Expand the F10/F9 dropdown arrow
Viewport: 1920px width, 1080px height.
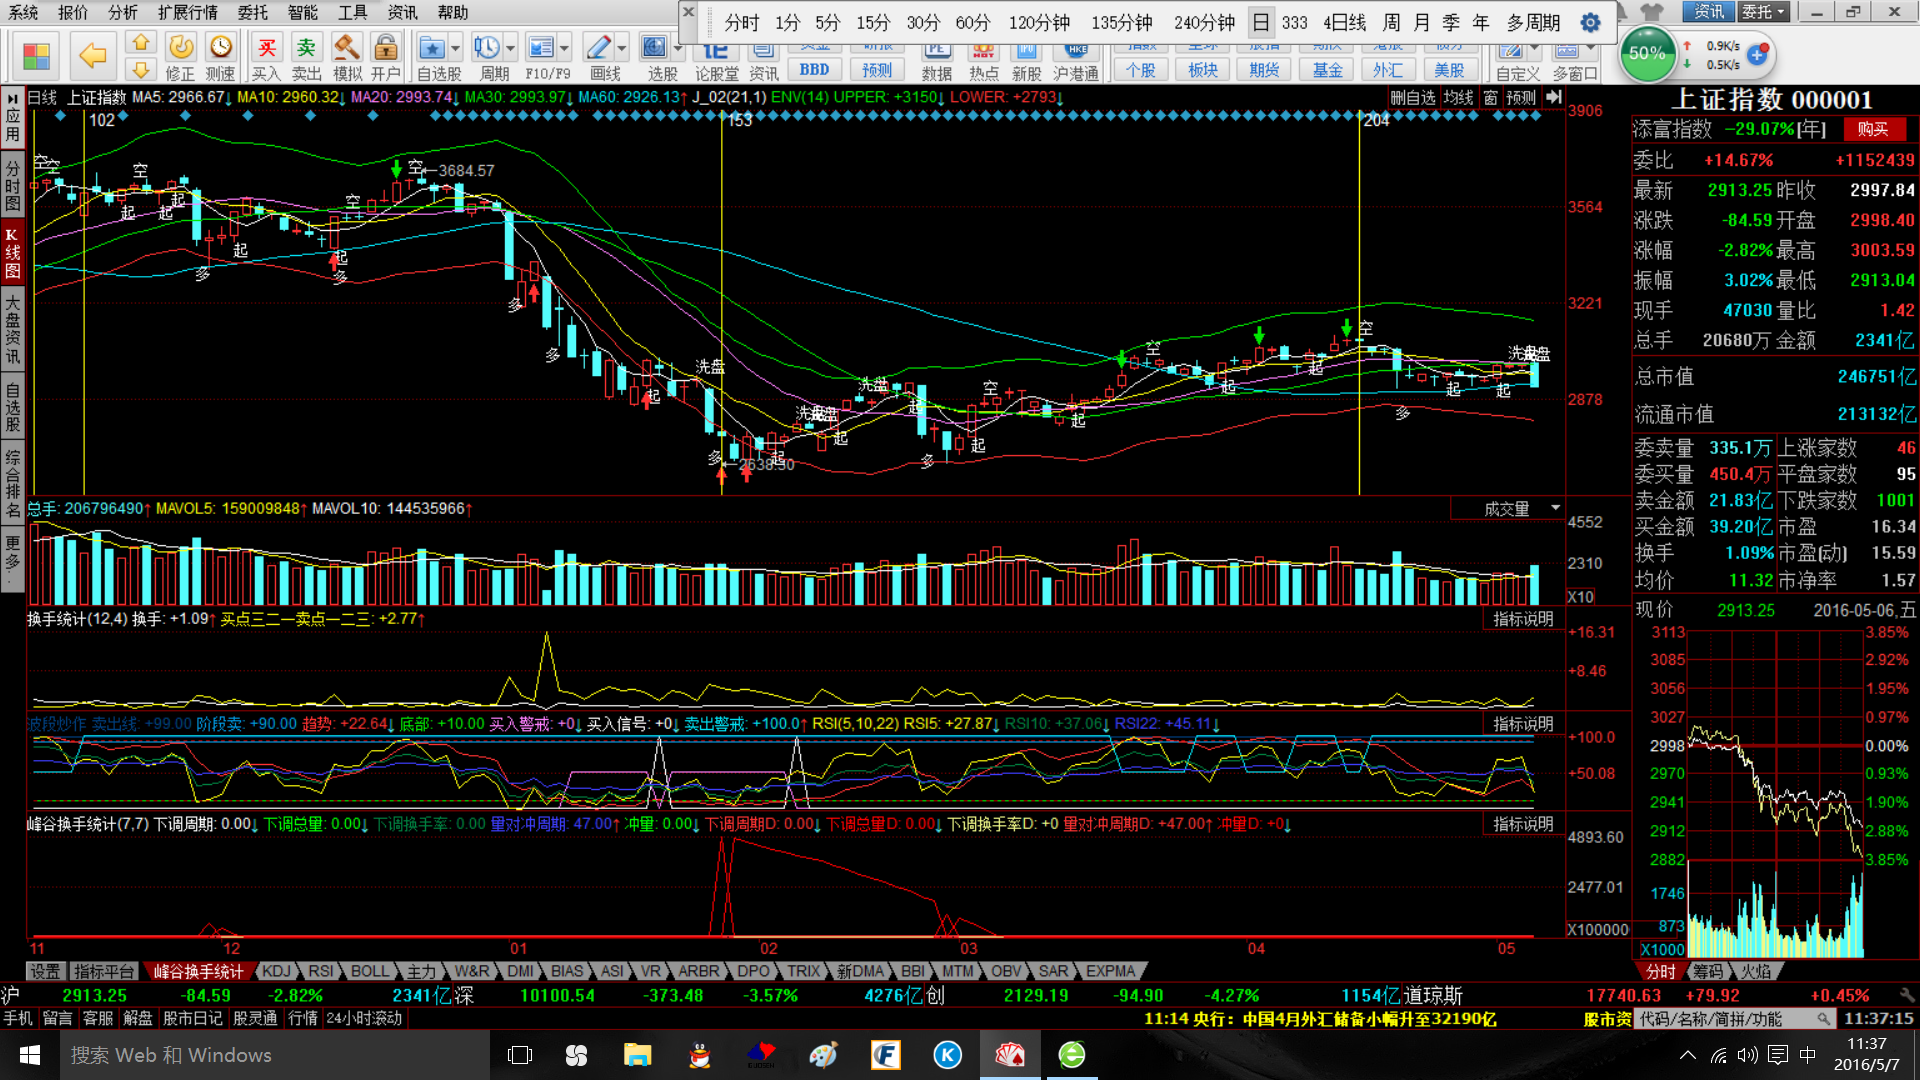[564, 48]
